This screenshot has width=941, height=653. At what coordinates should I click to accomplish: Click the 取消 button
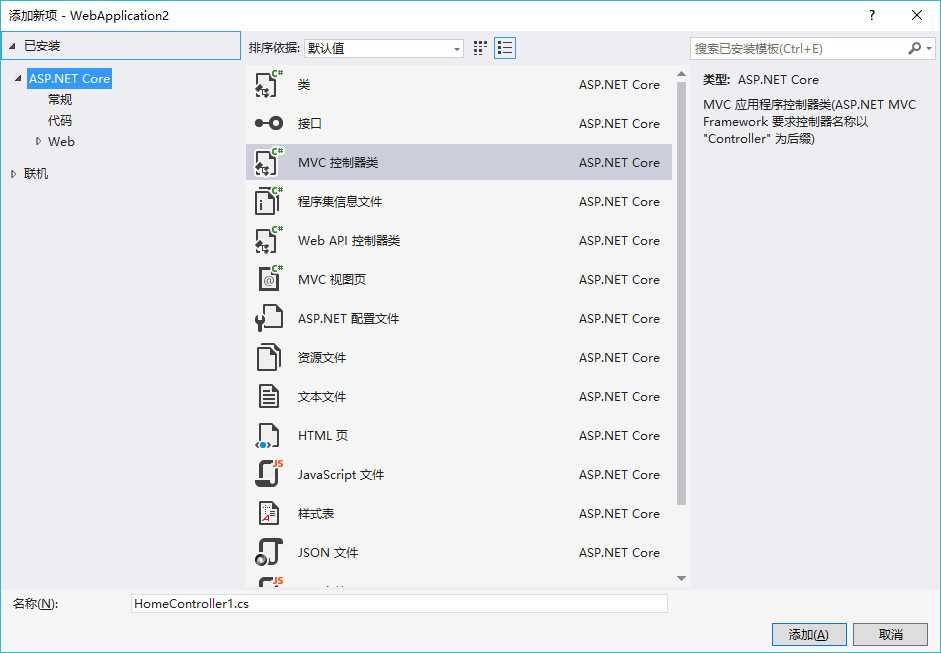click(890, 634)
